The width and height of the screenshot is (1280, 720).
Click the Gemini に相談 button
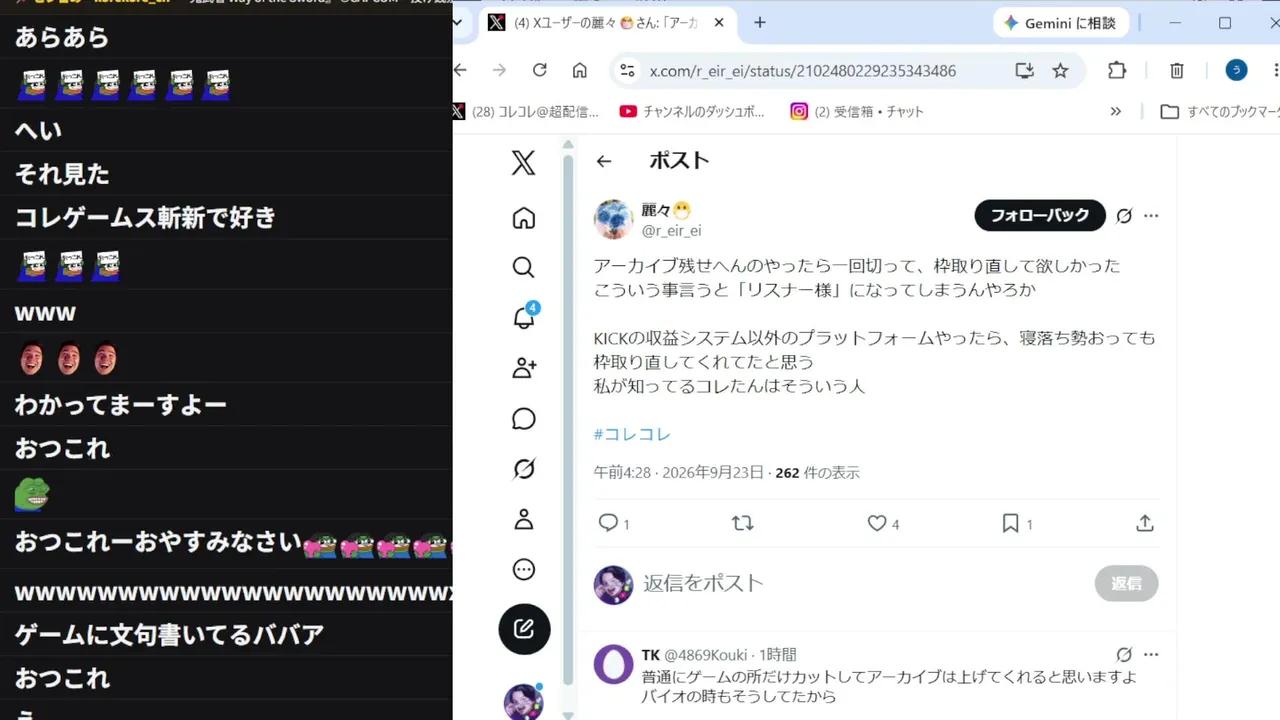1061,23
